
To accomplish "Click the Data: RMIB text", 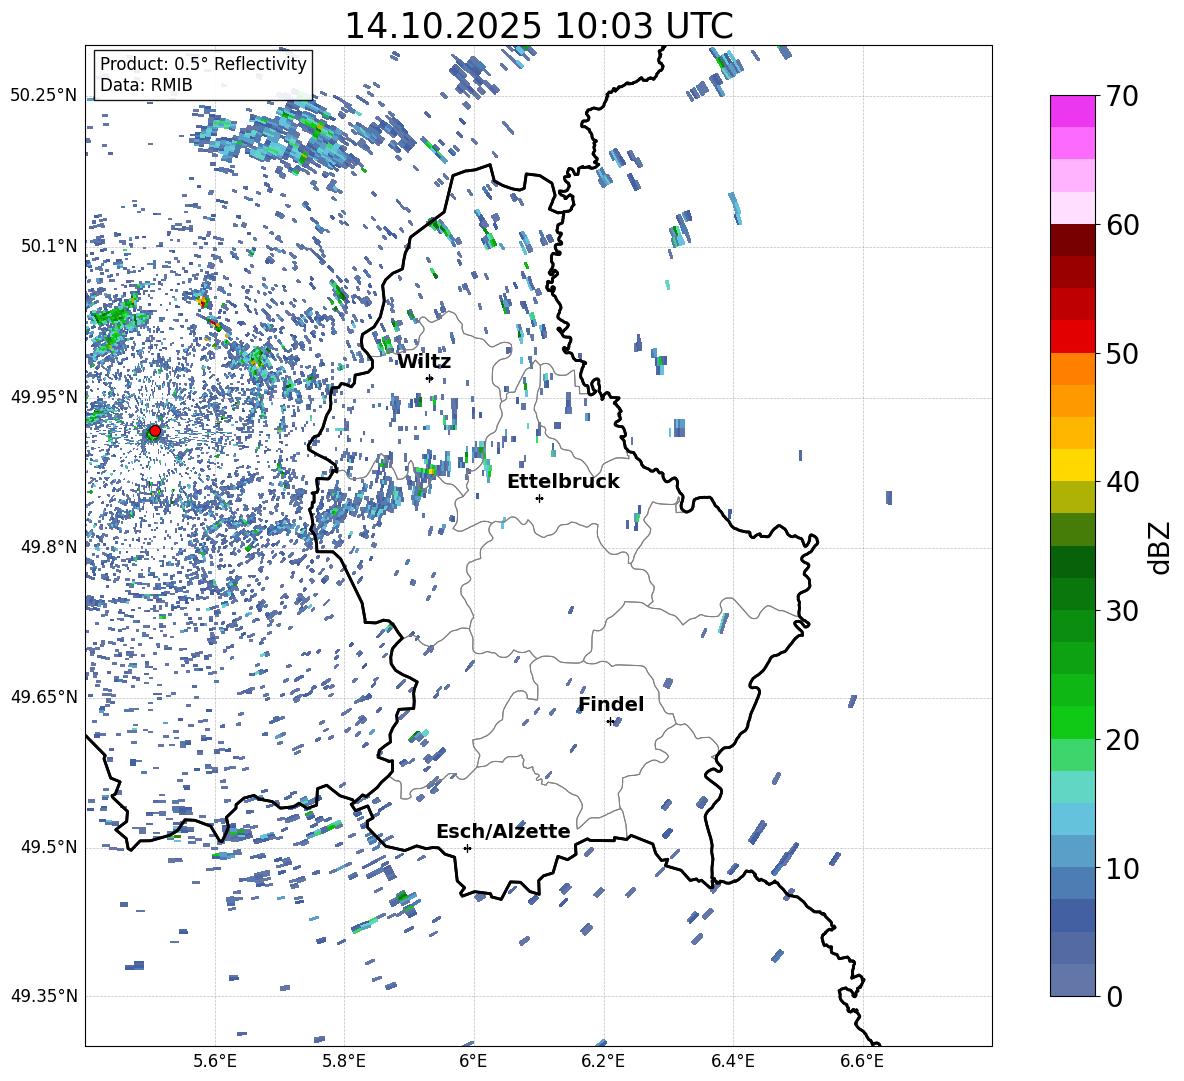I will (146, 85).
